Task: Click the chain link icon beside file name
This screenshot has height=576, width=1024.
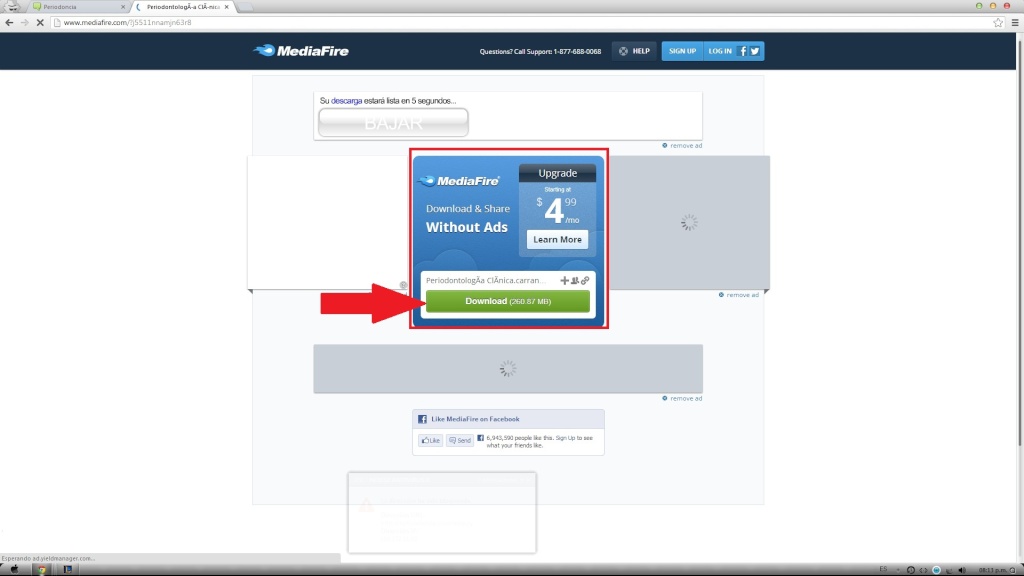Action: (585, 281)
